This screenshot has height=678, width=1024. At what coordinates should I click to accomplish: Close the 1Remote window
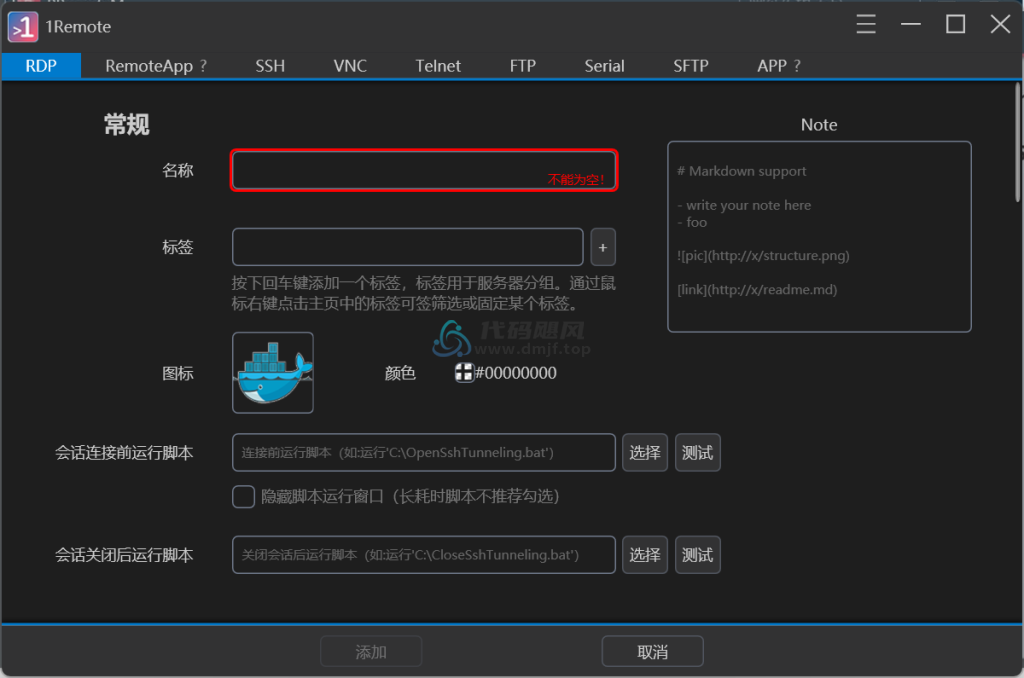1000,24
